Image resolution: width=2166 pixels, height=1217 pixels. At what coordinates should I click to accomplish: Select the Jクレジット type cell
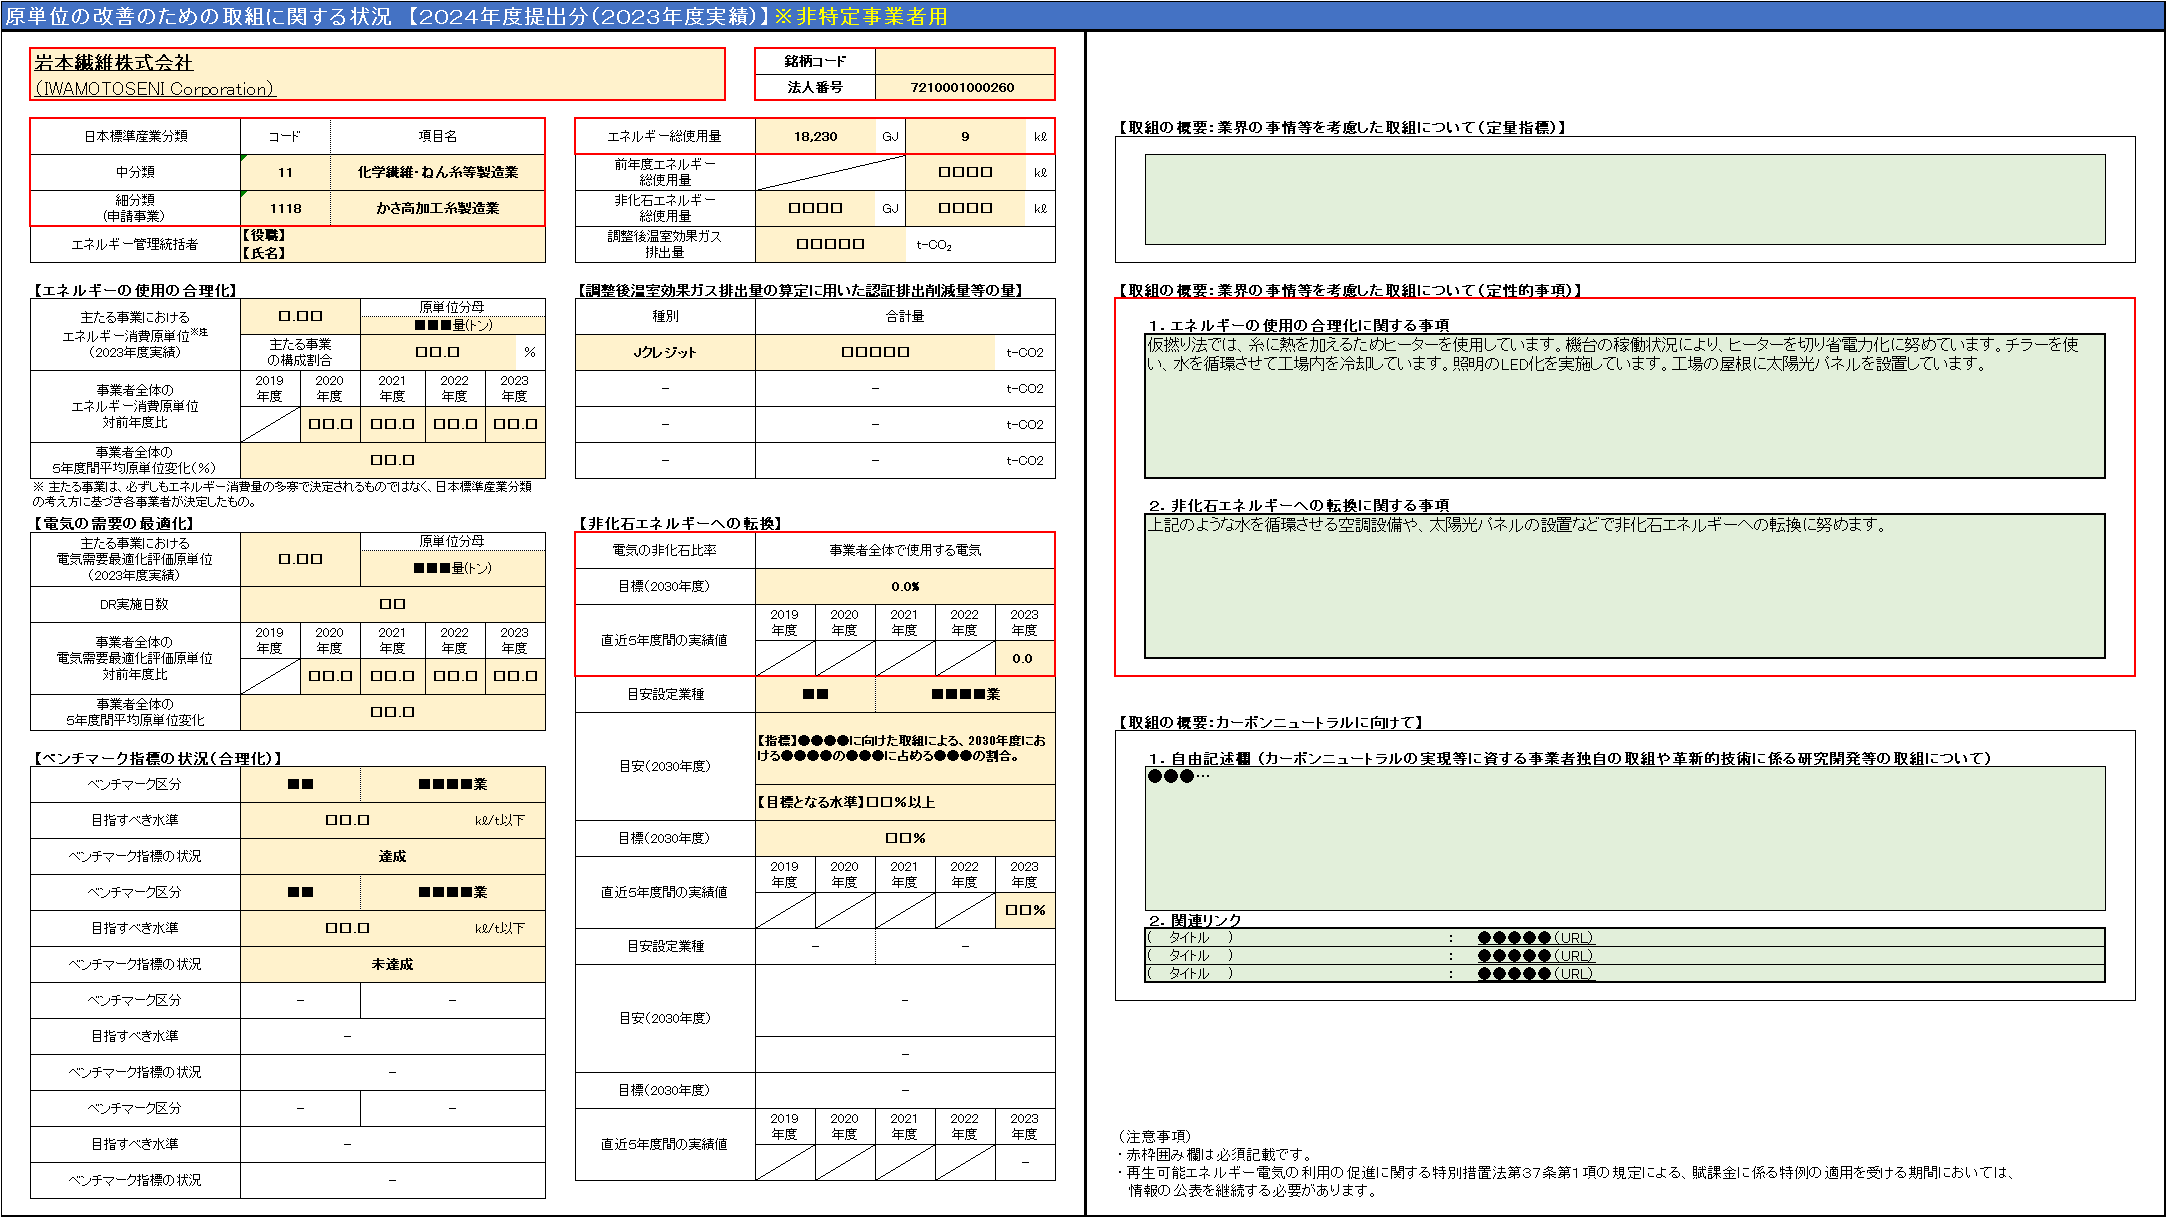(x=665, y=352)
